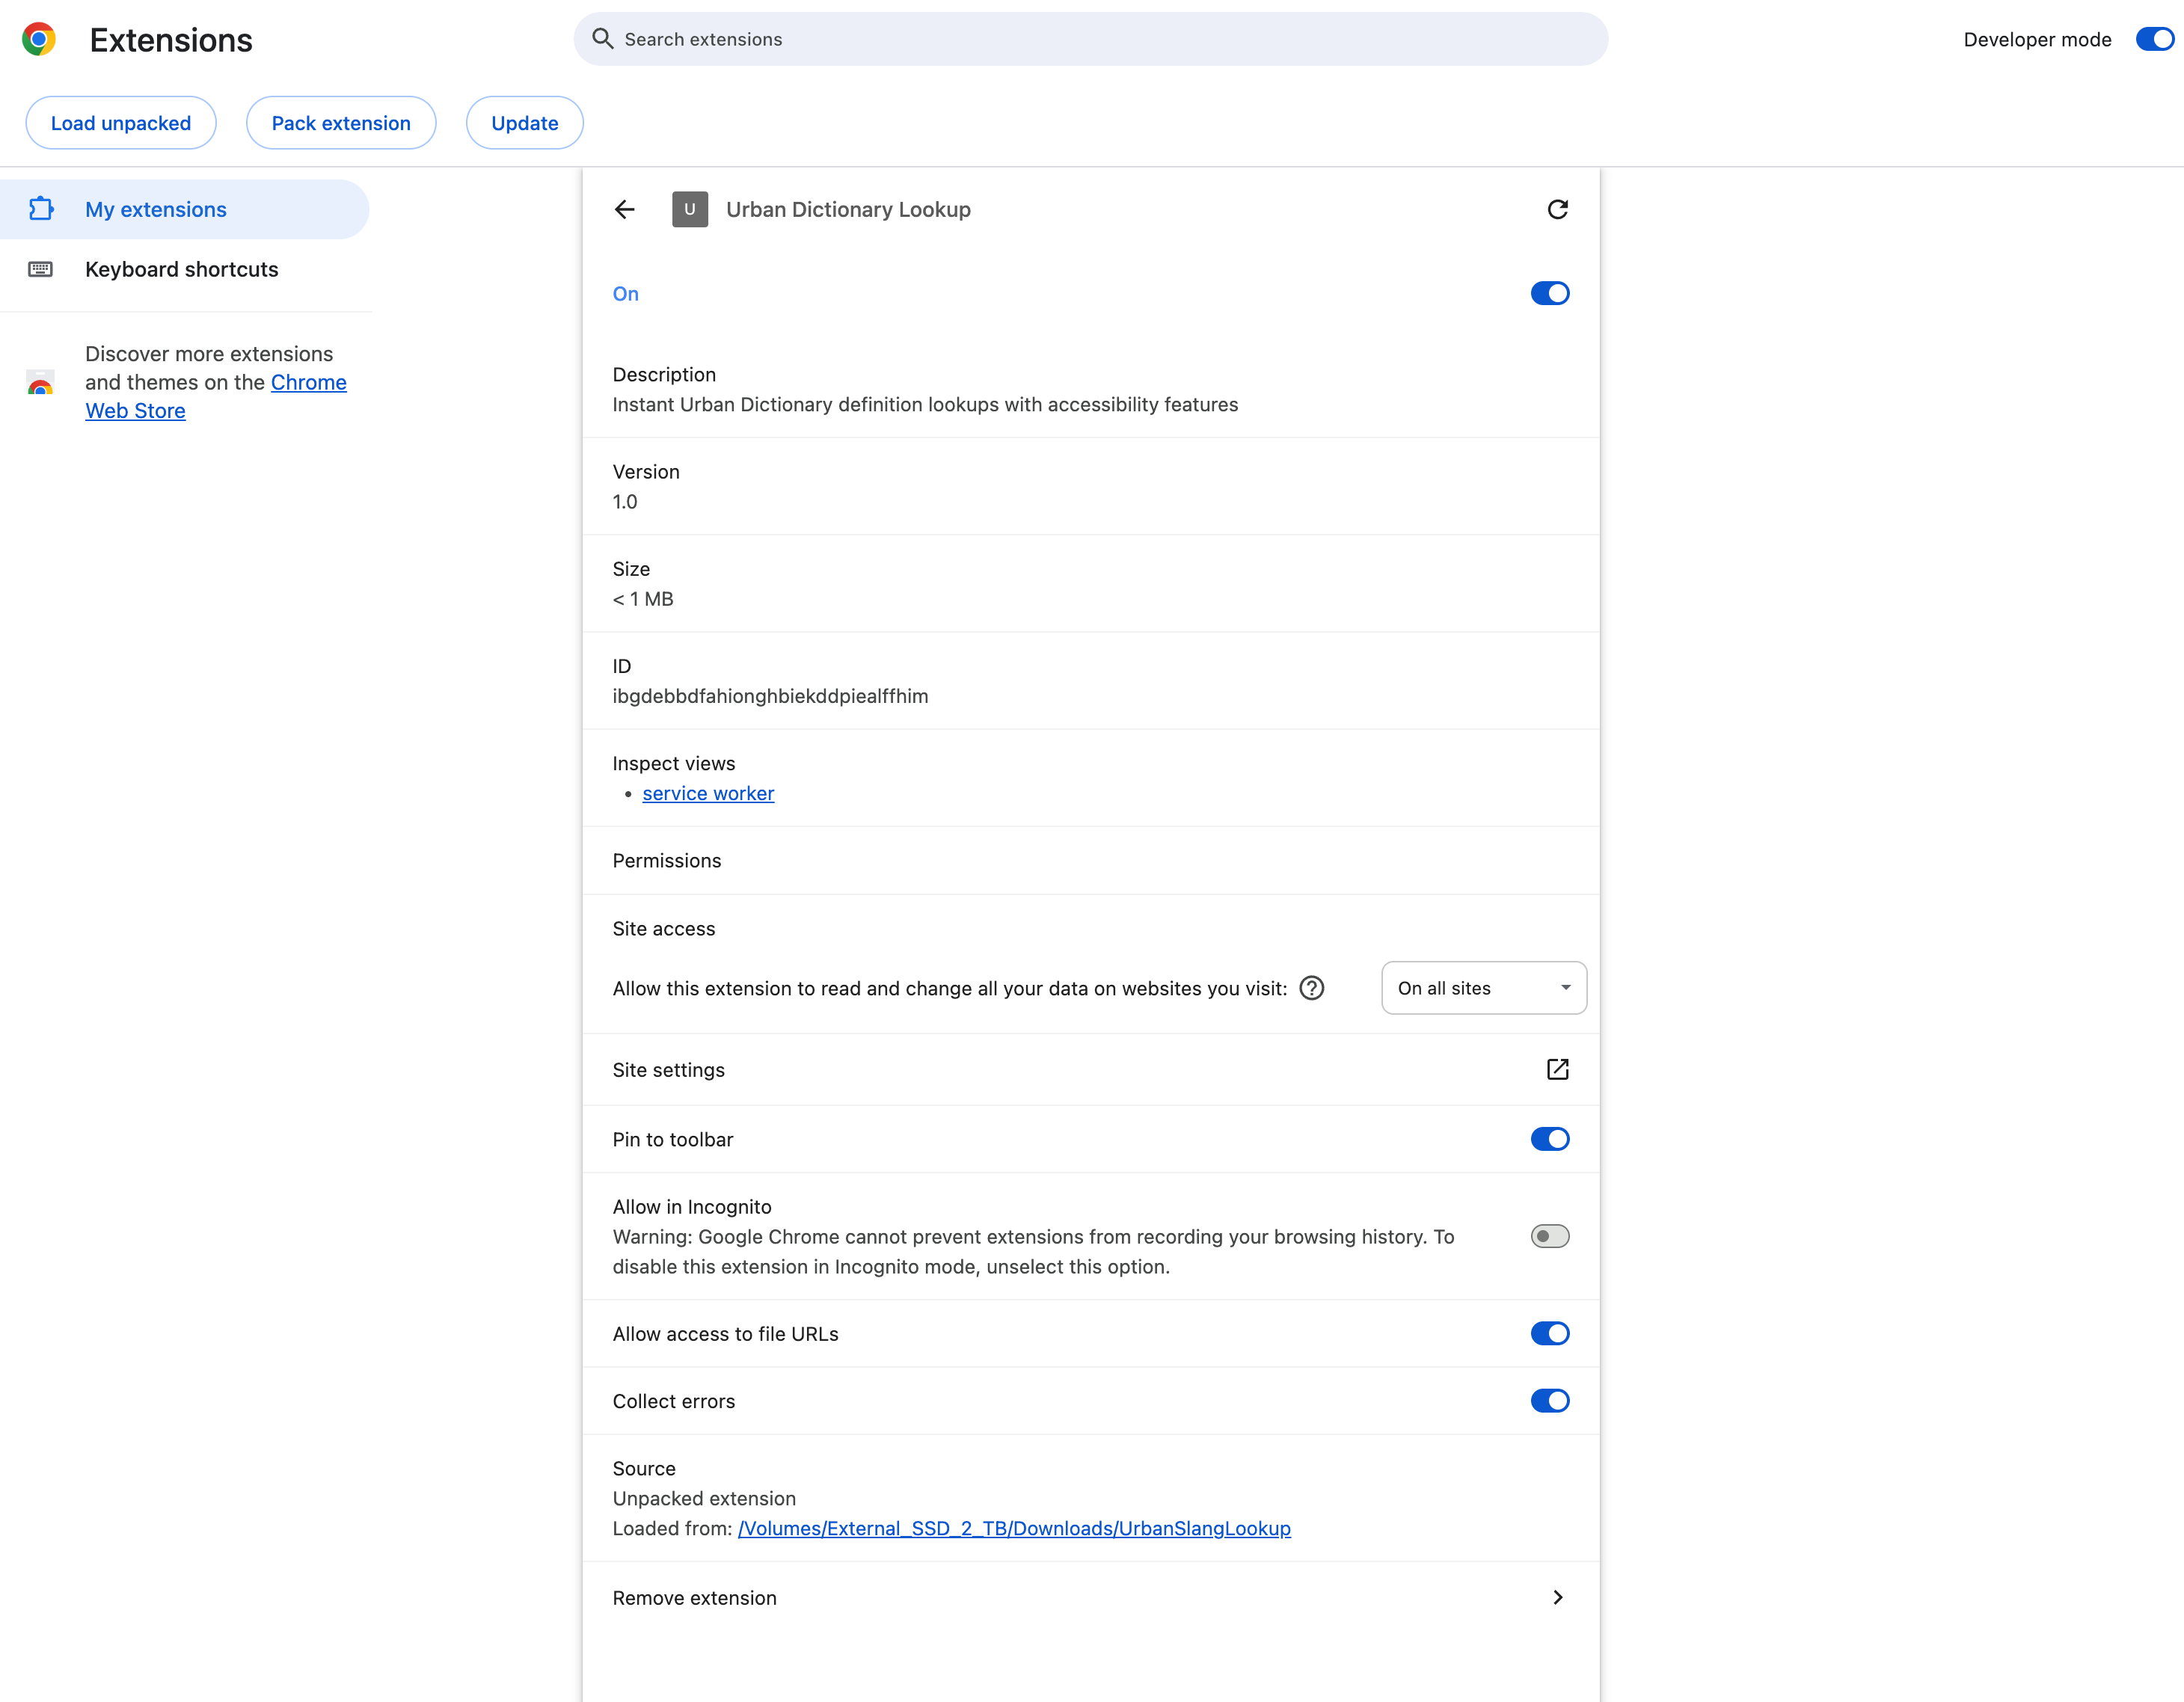The image size is (2184, 1702).
Task: Enable Allow in Incognito toggle
Action: 1549,1236
